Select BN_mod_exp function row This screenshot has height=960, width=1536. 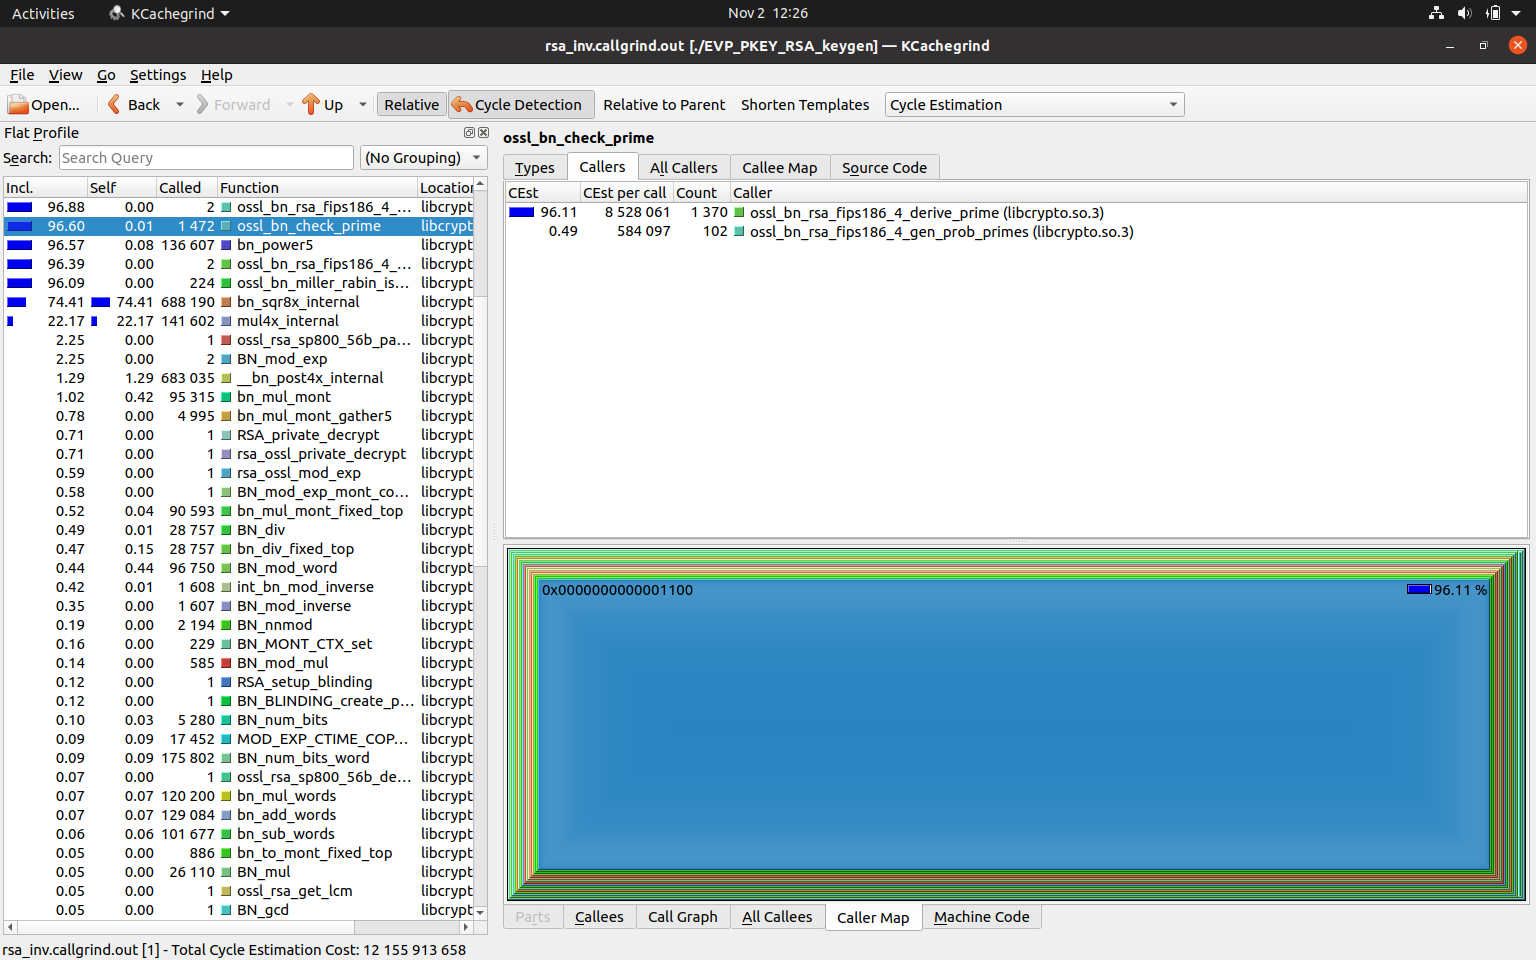[x=238, y=359]
